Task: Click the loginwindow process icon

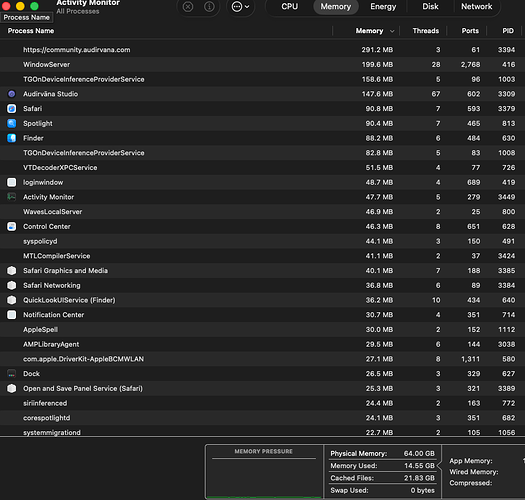Action: (11, 182)
